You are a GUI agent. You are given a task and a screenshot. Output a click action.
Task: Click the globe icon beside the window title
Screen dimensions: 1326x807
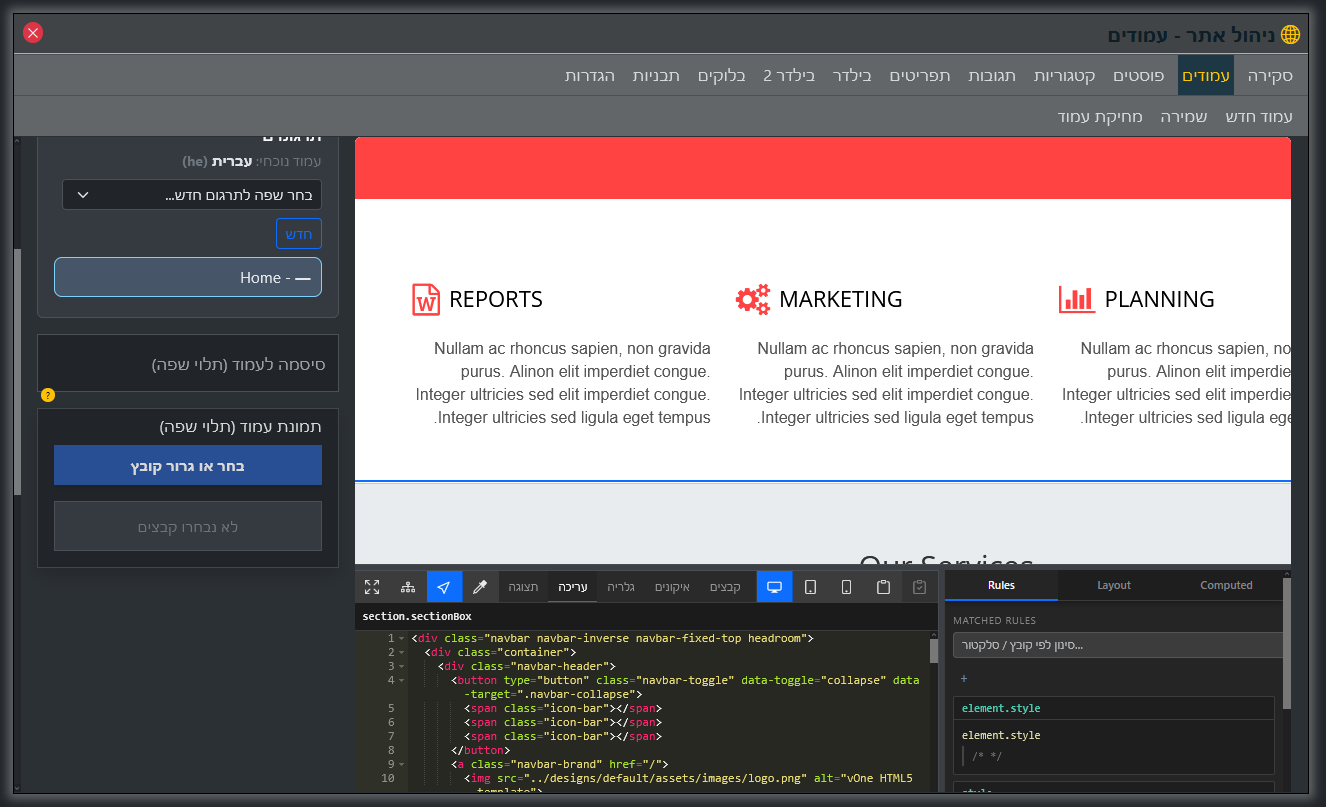pyautogui.click(x=1291, y=35)
